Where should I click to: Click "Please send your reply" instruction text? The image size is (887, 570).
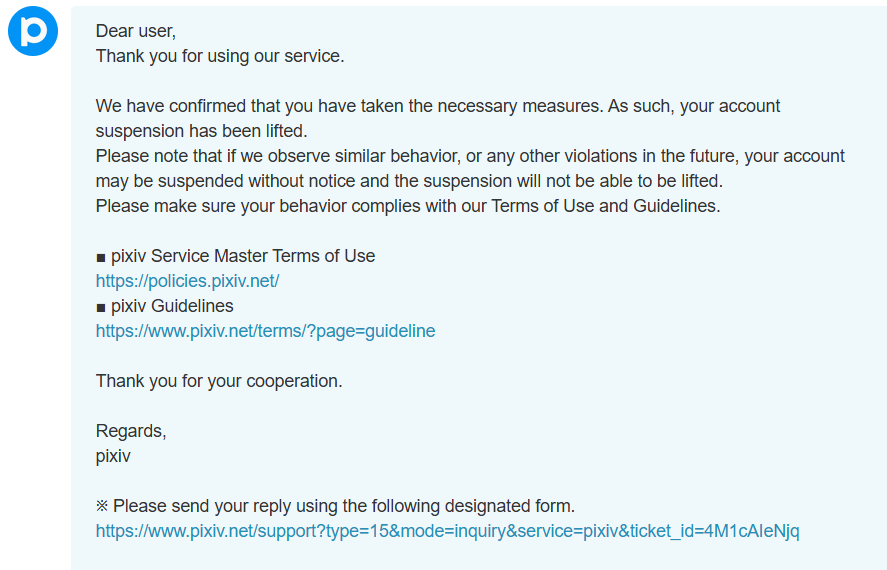(x=344, y=506)
